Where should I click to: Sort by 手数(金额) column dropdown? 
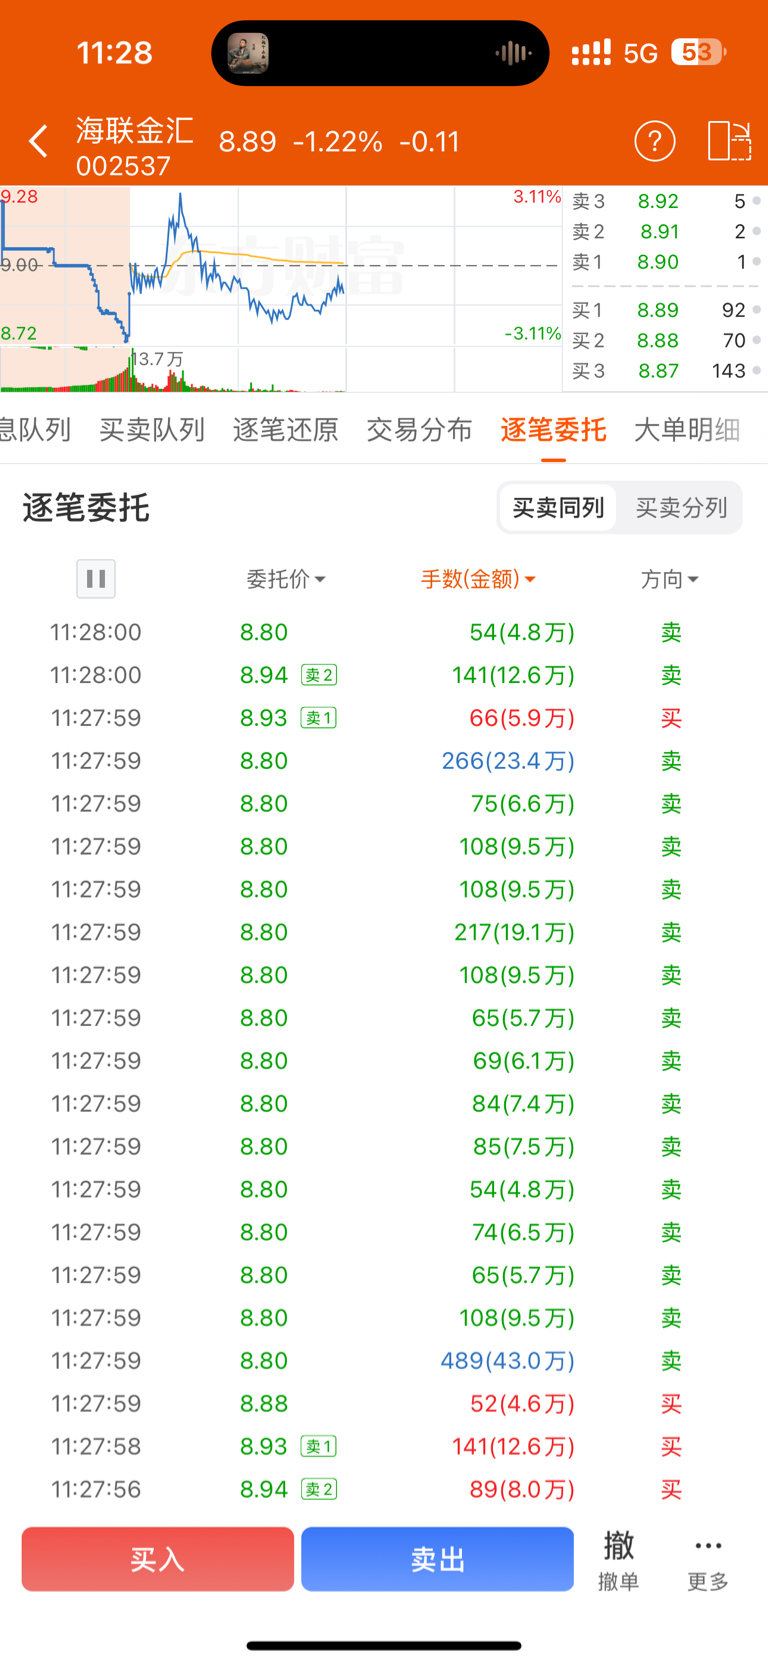(x=478, y=579)
